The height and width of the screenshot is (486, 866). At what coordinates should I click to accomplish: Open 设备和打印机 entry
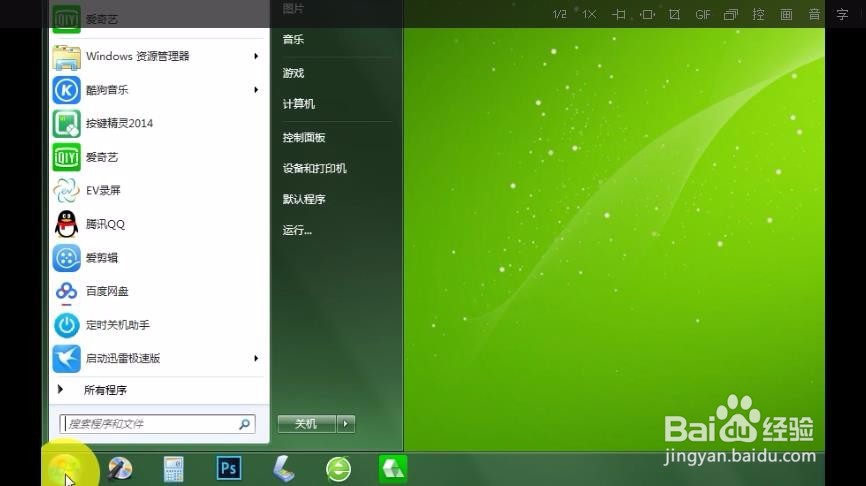(x=314, y=168)
